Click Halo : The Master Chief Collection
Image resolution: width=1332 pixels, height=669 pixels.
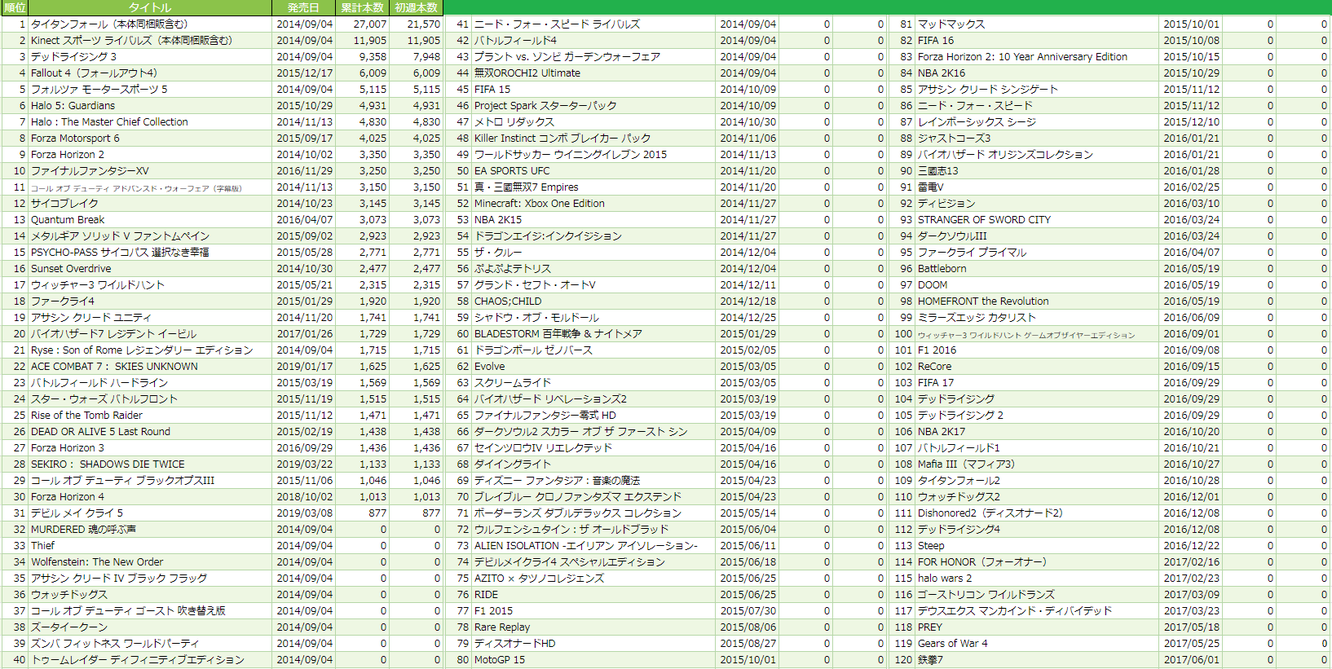pyautogui.click(x=109, y=122)
